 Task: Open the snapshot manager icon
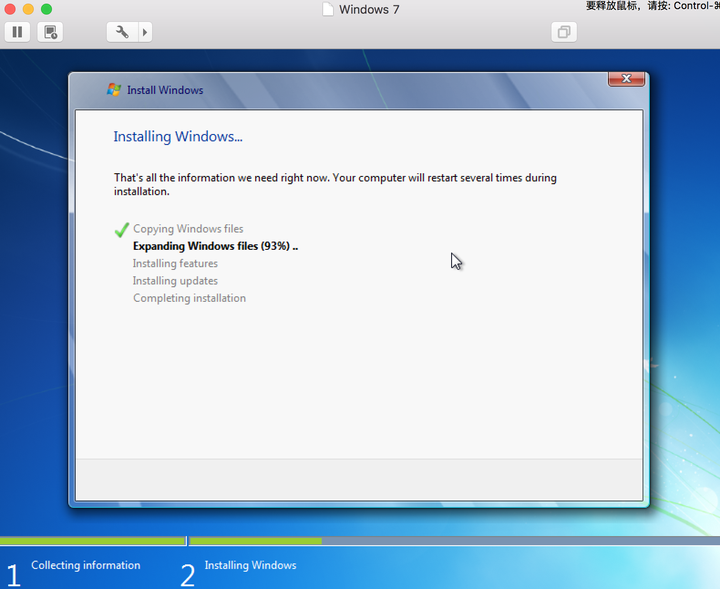coord(50,32)
